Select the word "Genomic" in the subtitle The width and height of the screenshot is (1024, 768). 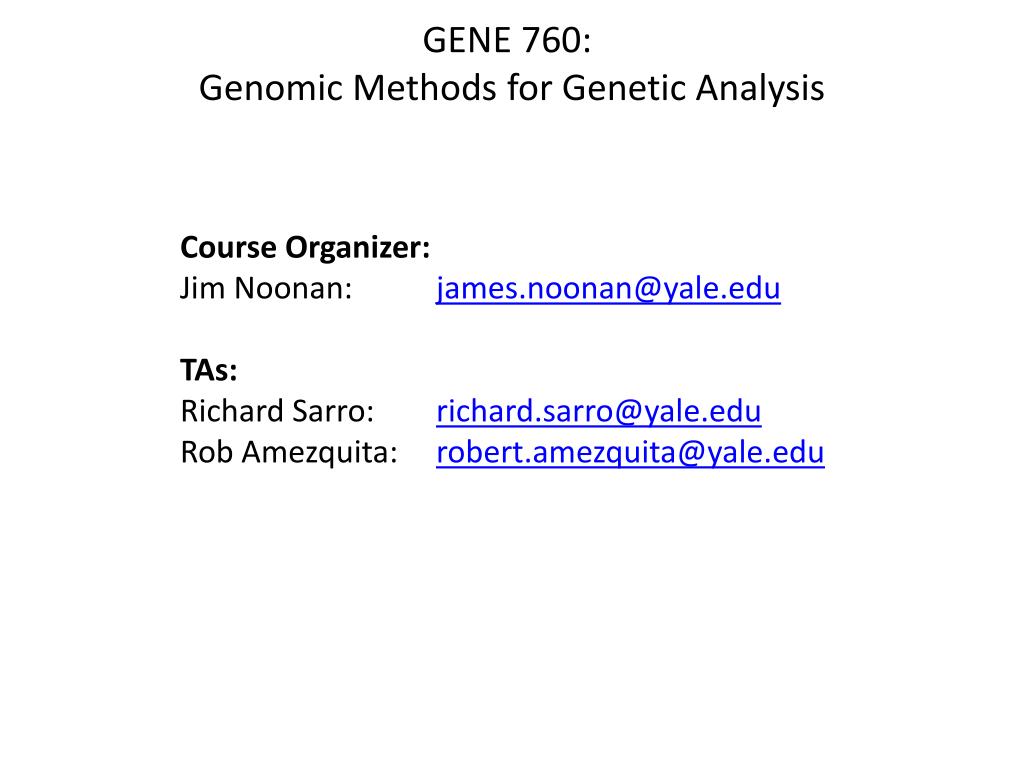[x=272, y=88]
